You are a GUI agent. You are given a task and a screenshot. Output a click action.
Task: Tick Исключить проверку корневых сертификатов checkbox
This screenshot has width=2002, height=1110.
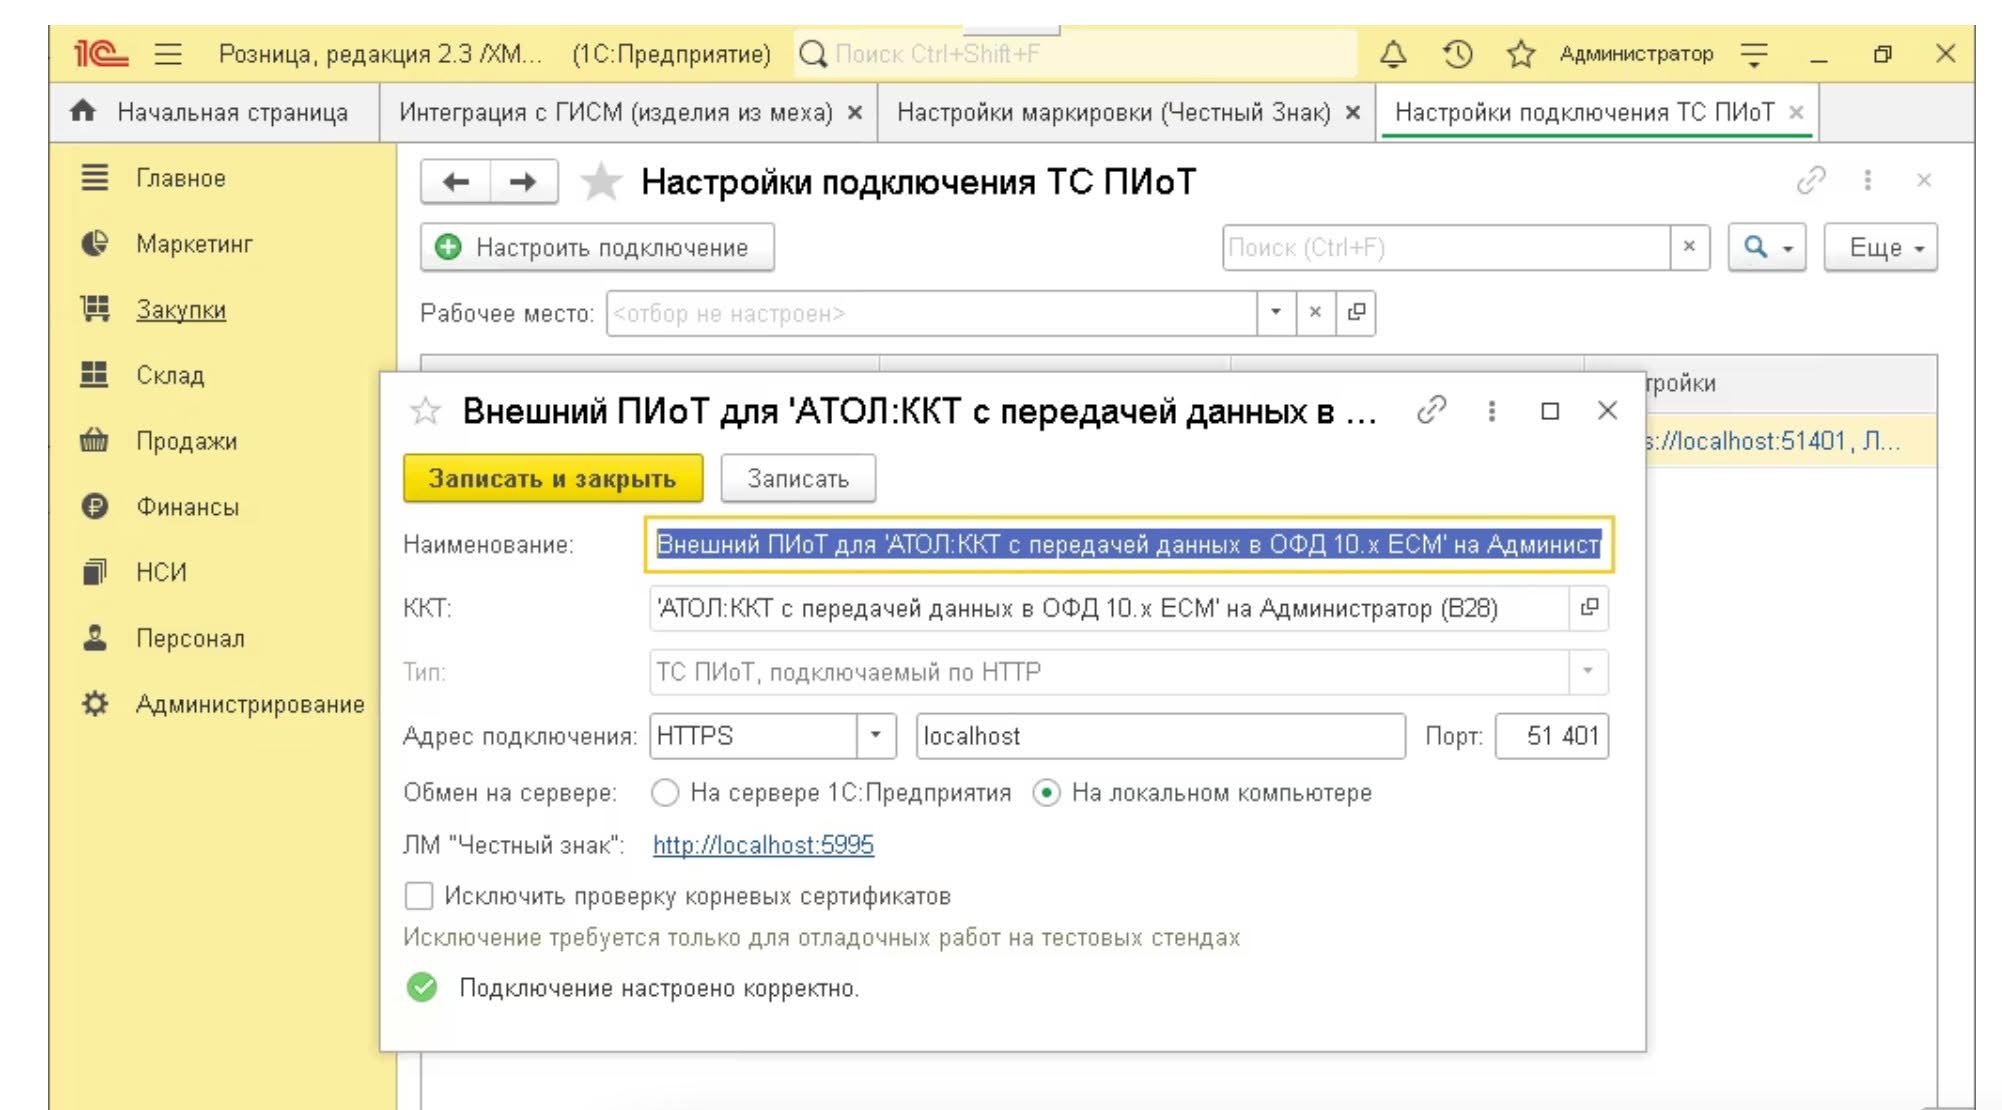(x=419, y=895)
